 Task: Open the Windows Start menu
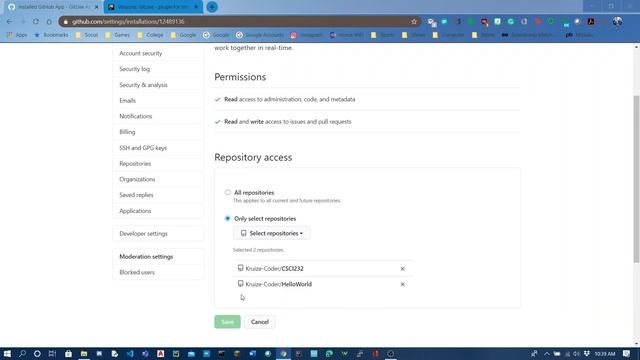pos(7,353)
